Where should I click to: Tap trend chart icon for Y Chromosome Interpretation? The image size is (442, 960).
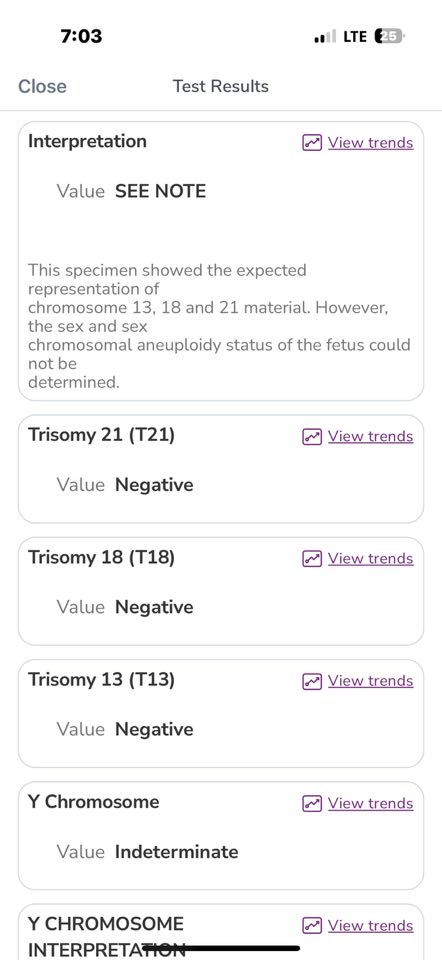(x=312, y=926)
